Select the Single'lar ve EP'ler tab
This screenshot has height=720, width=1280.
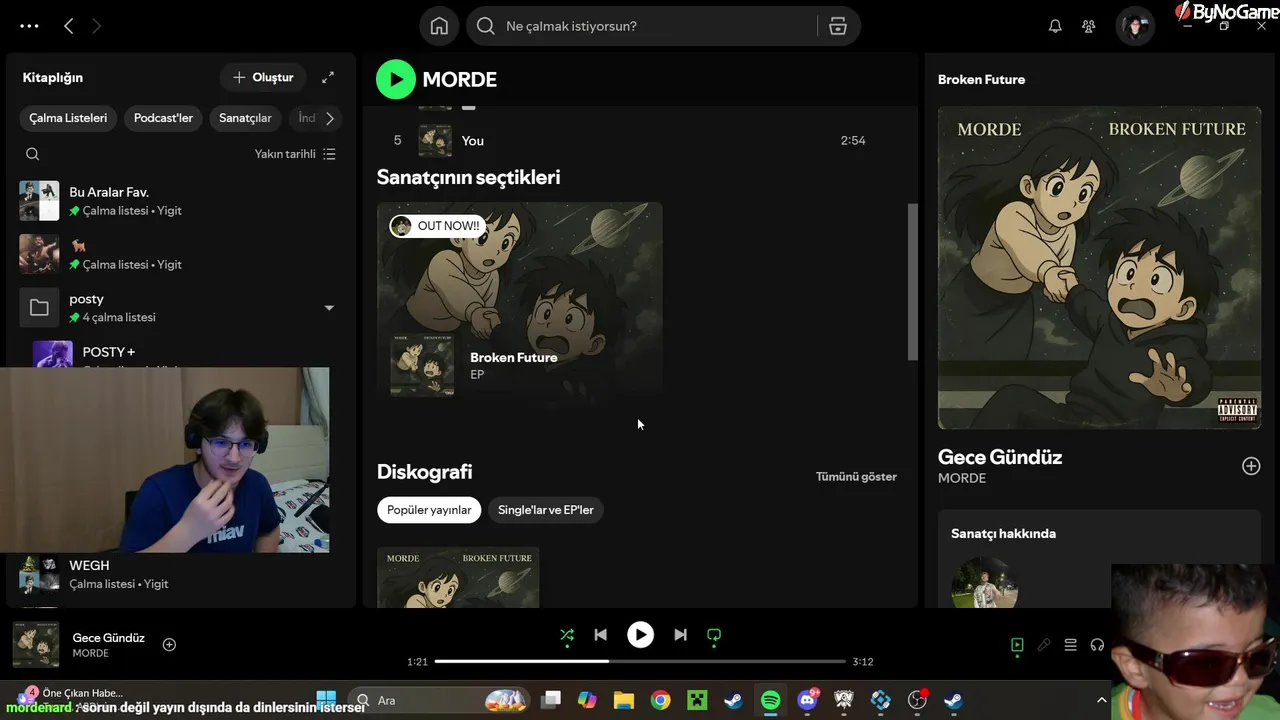pos(546,510)
